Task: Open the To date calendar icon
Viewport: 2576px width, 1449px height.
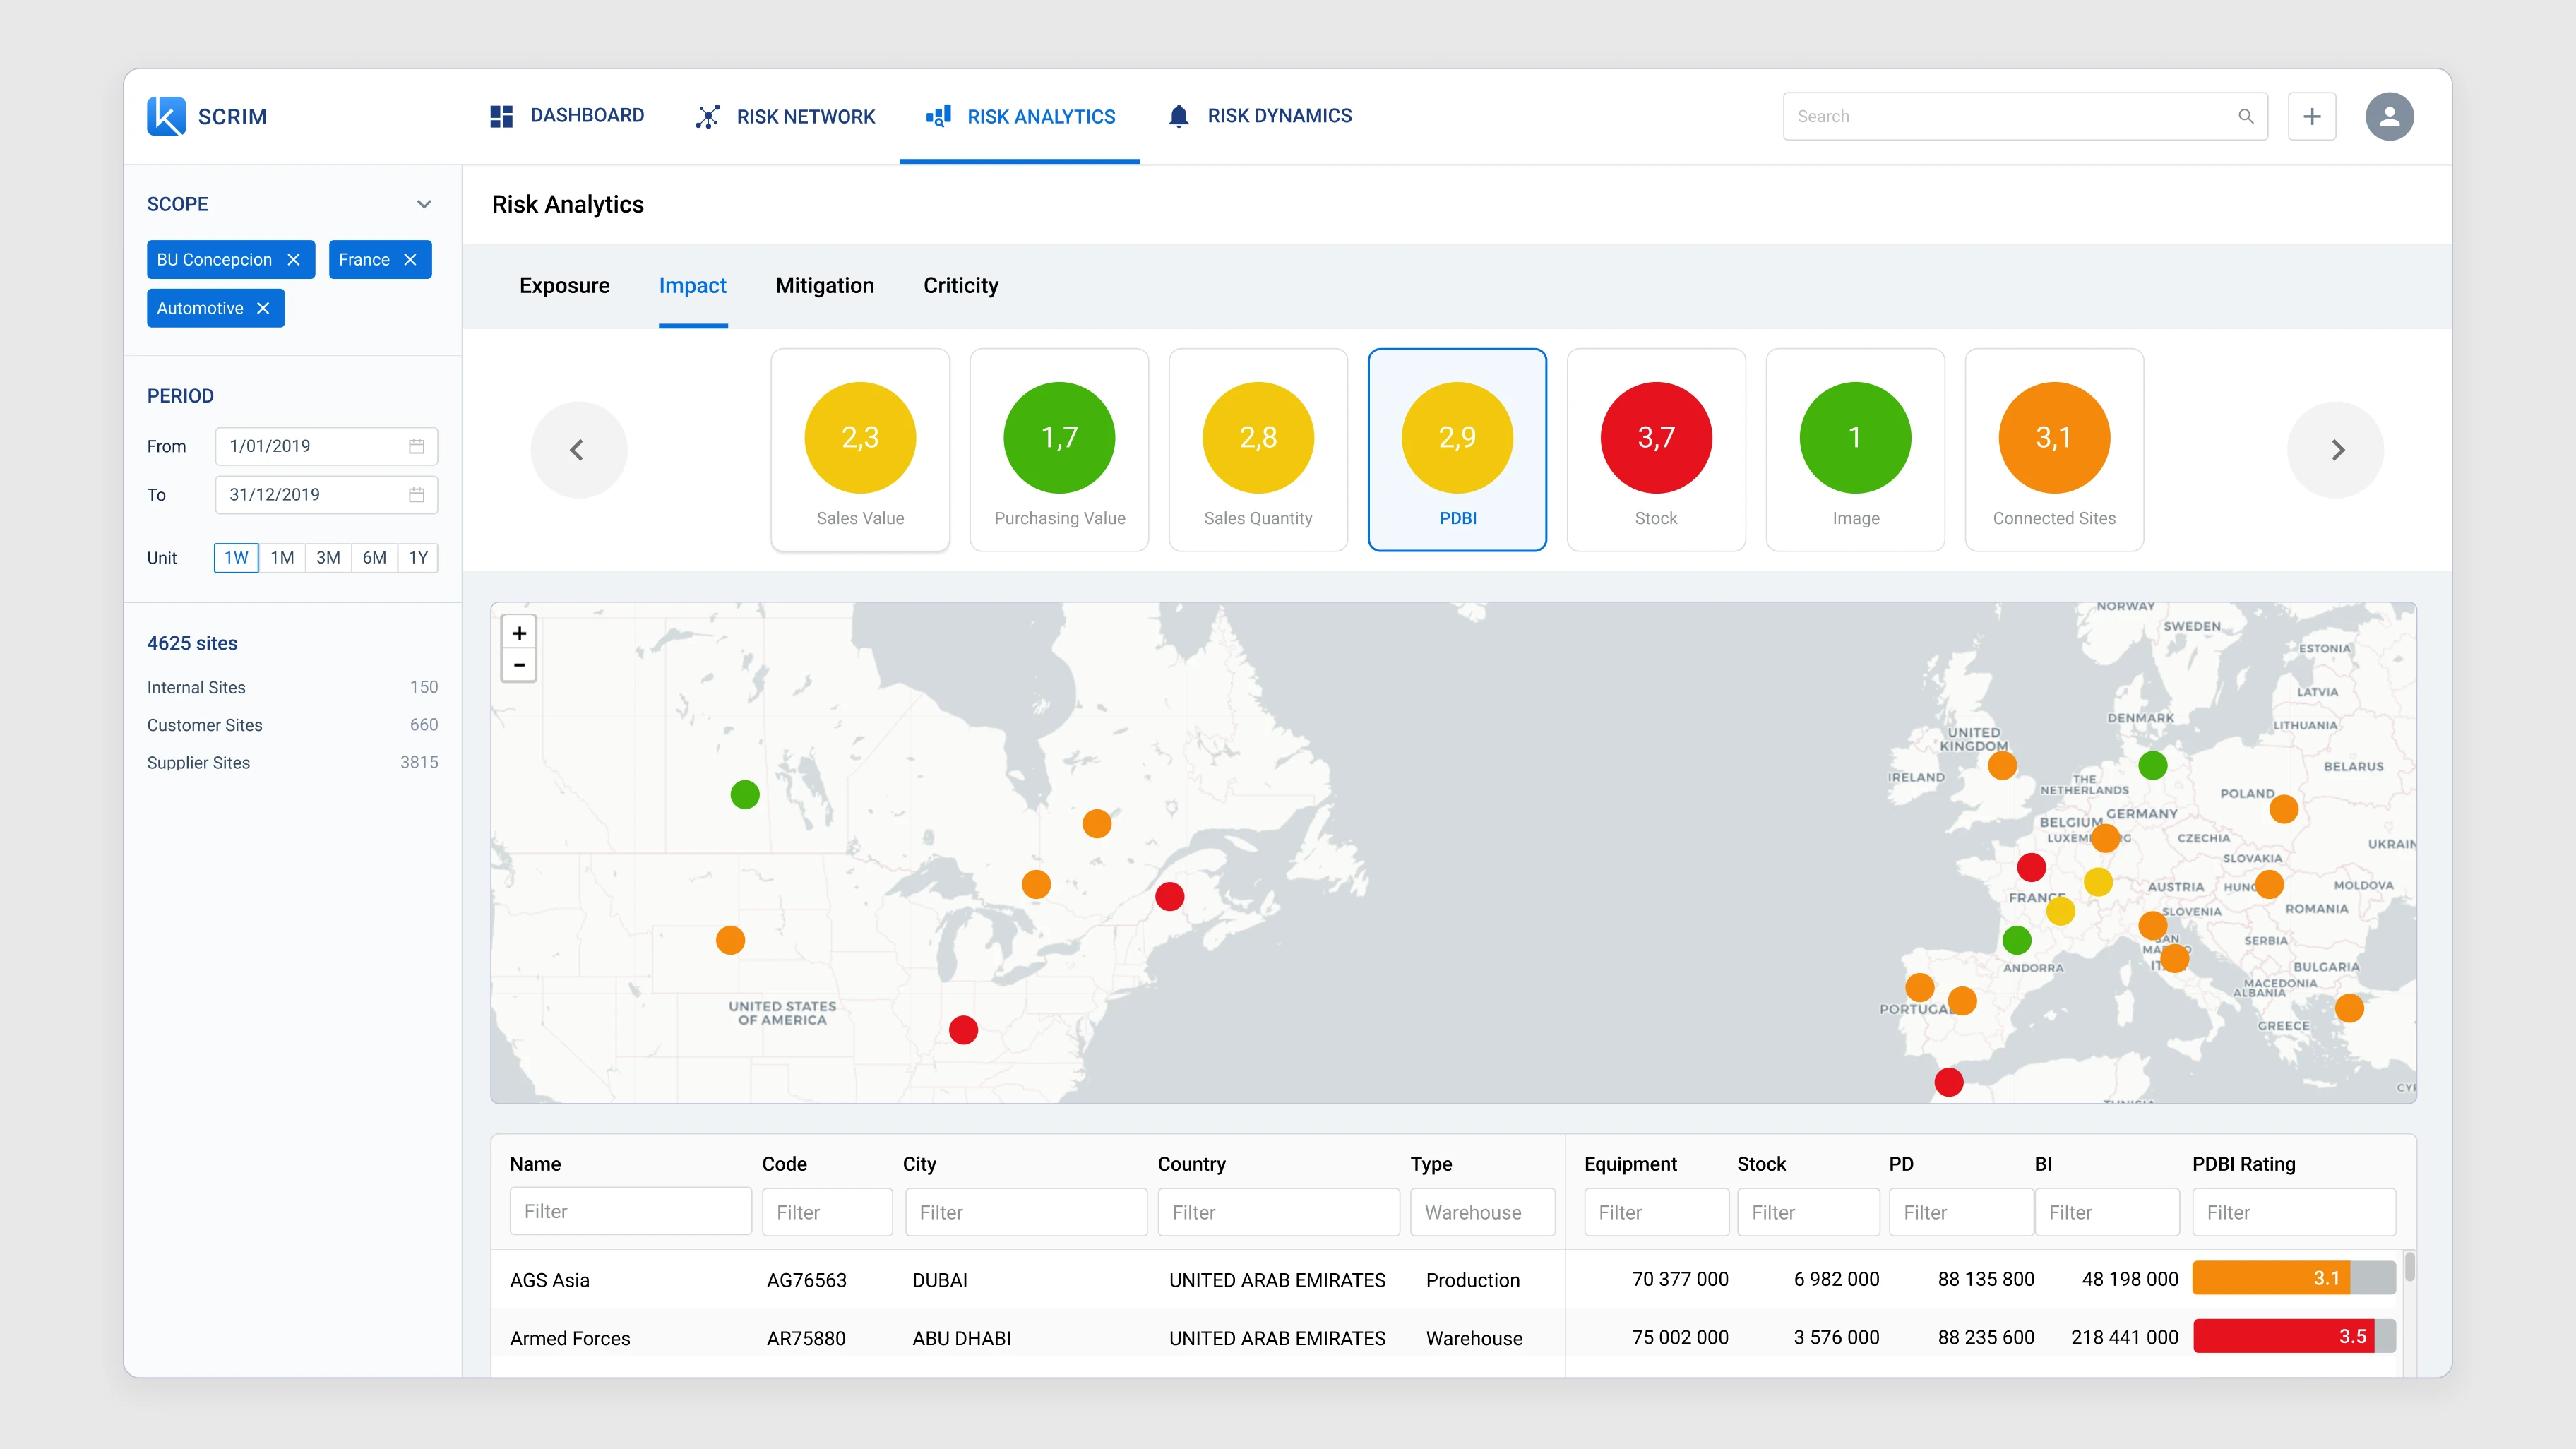Action: 416,495
